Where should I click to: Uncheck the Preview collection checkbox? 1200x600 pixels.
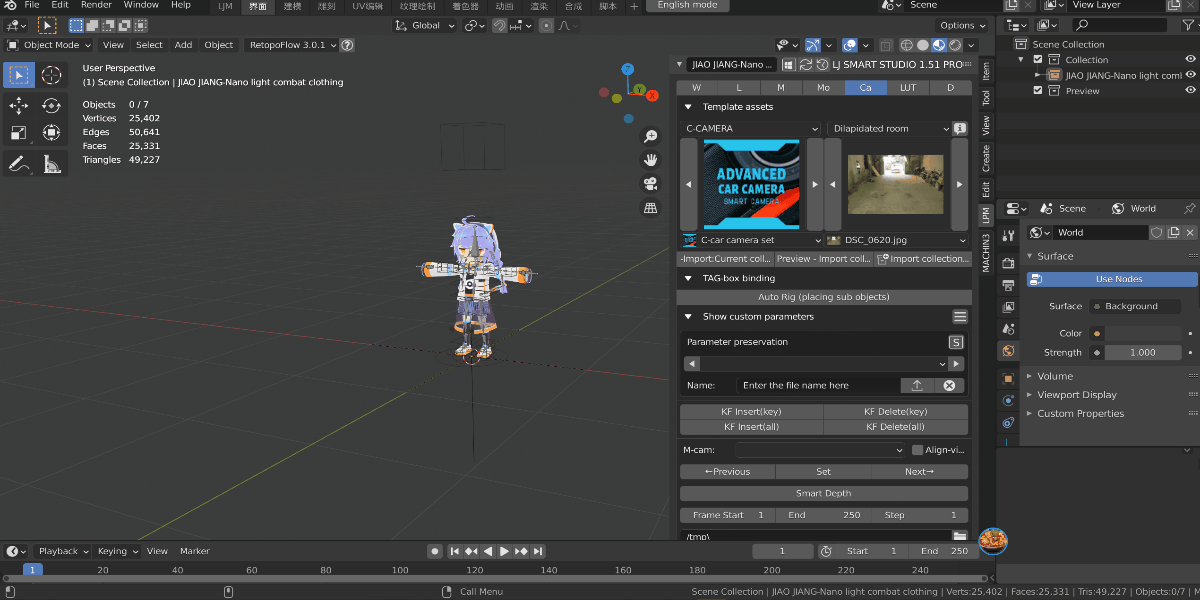[1037, 91]
